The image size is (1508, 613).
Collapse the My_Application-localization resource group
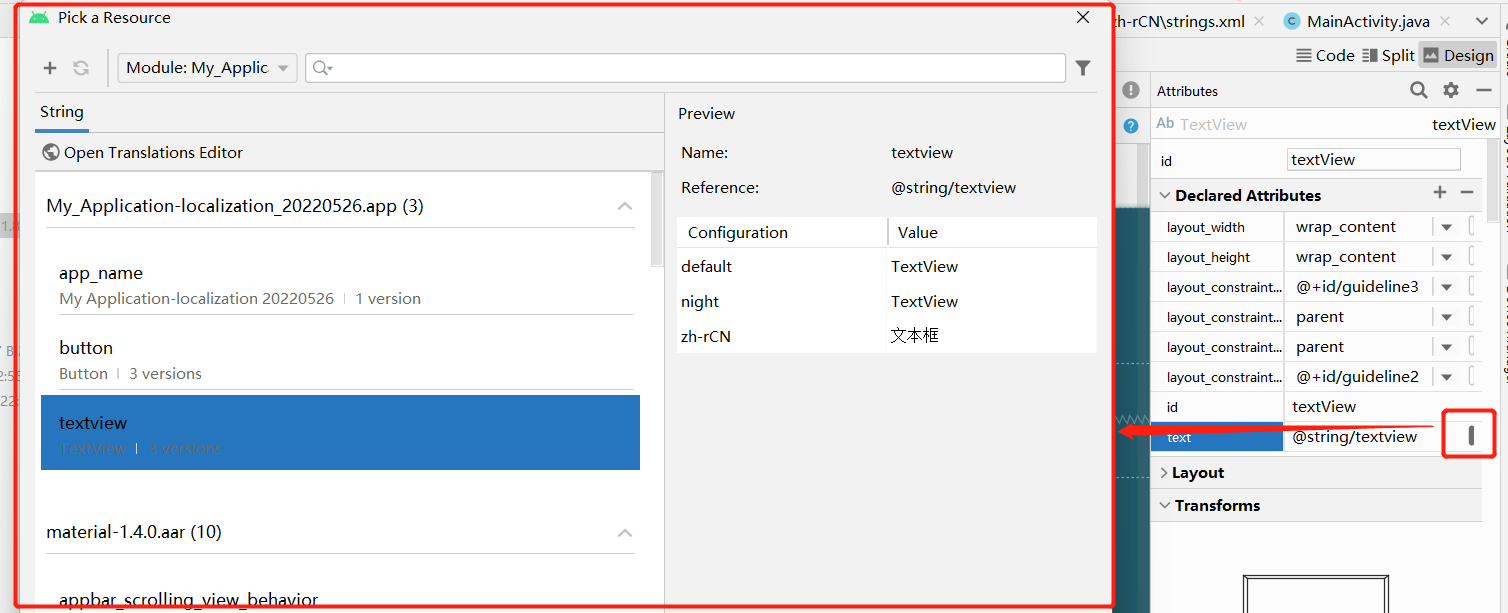(x=625, y=206)
